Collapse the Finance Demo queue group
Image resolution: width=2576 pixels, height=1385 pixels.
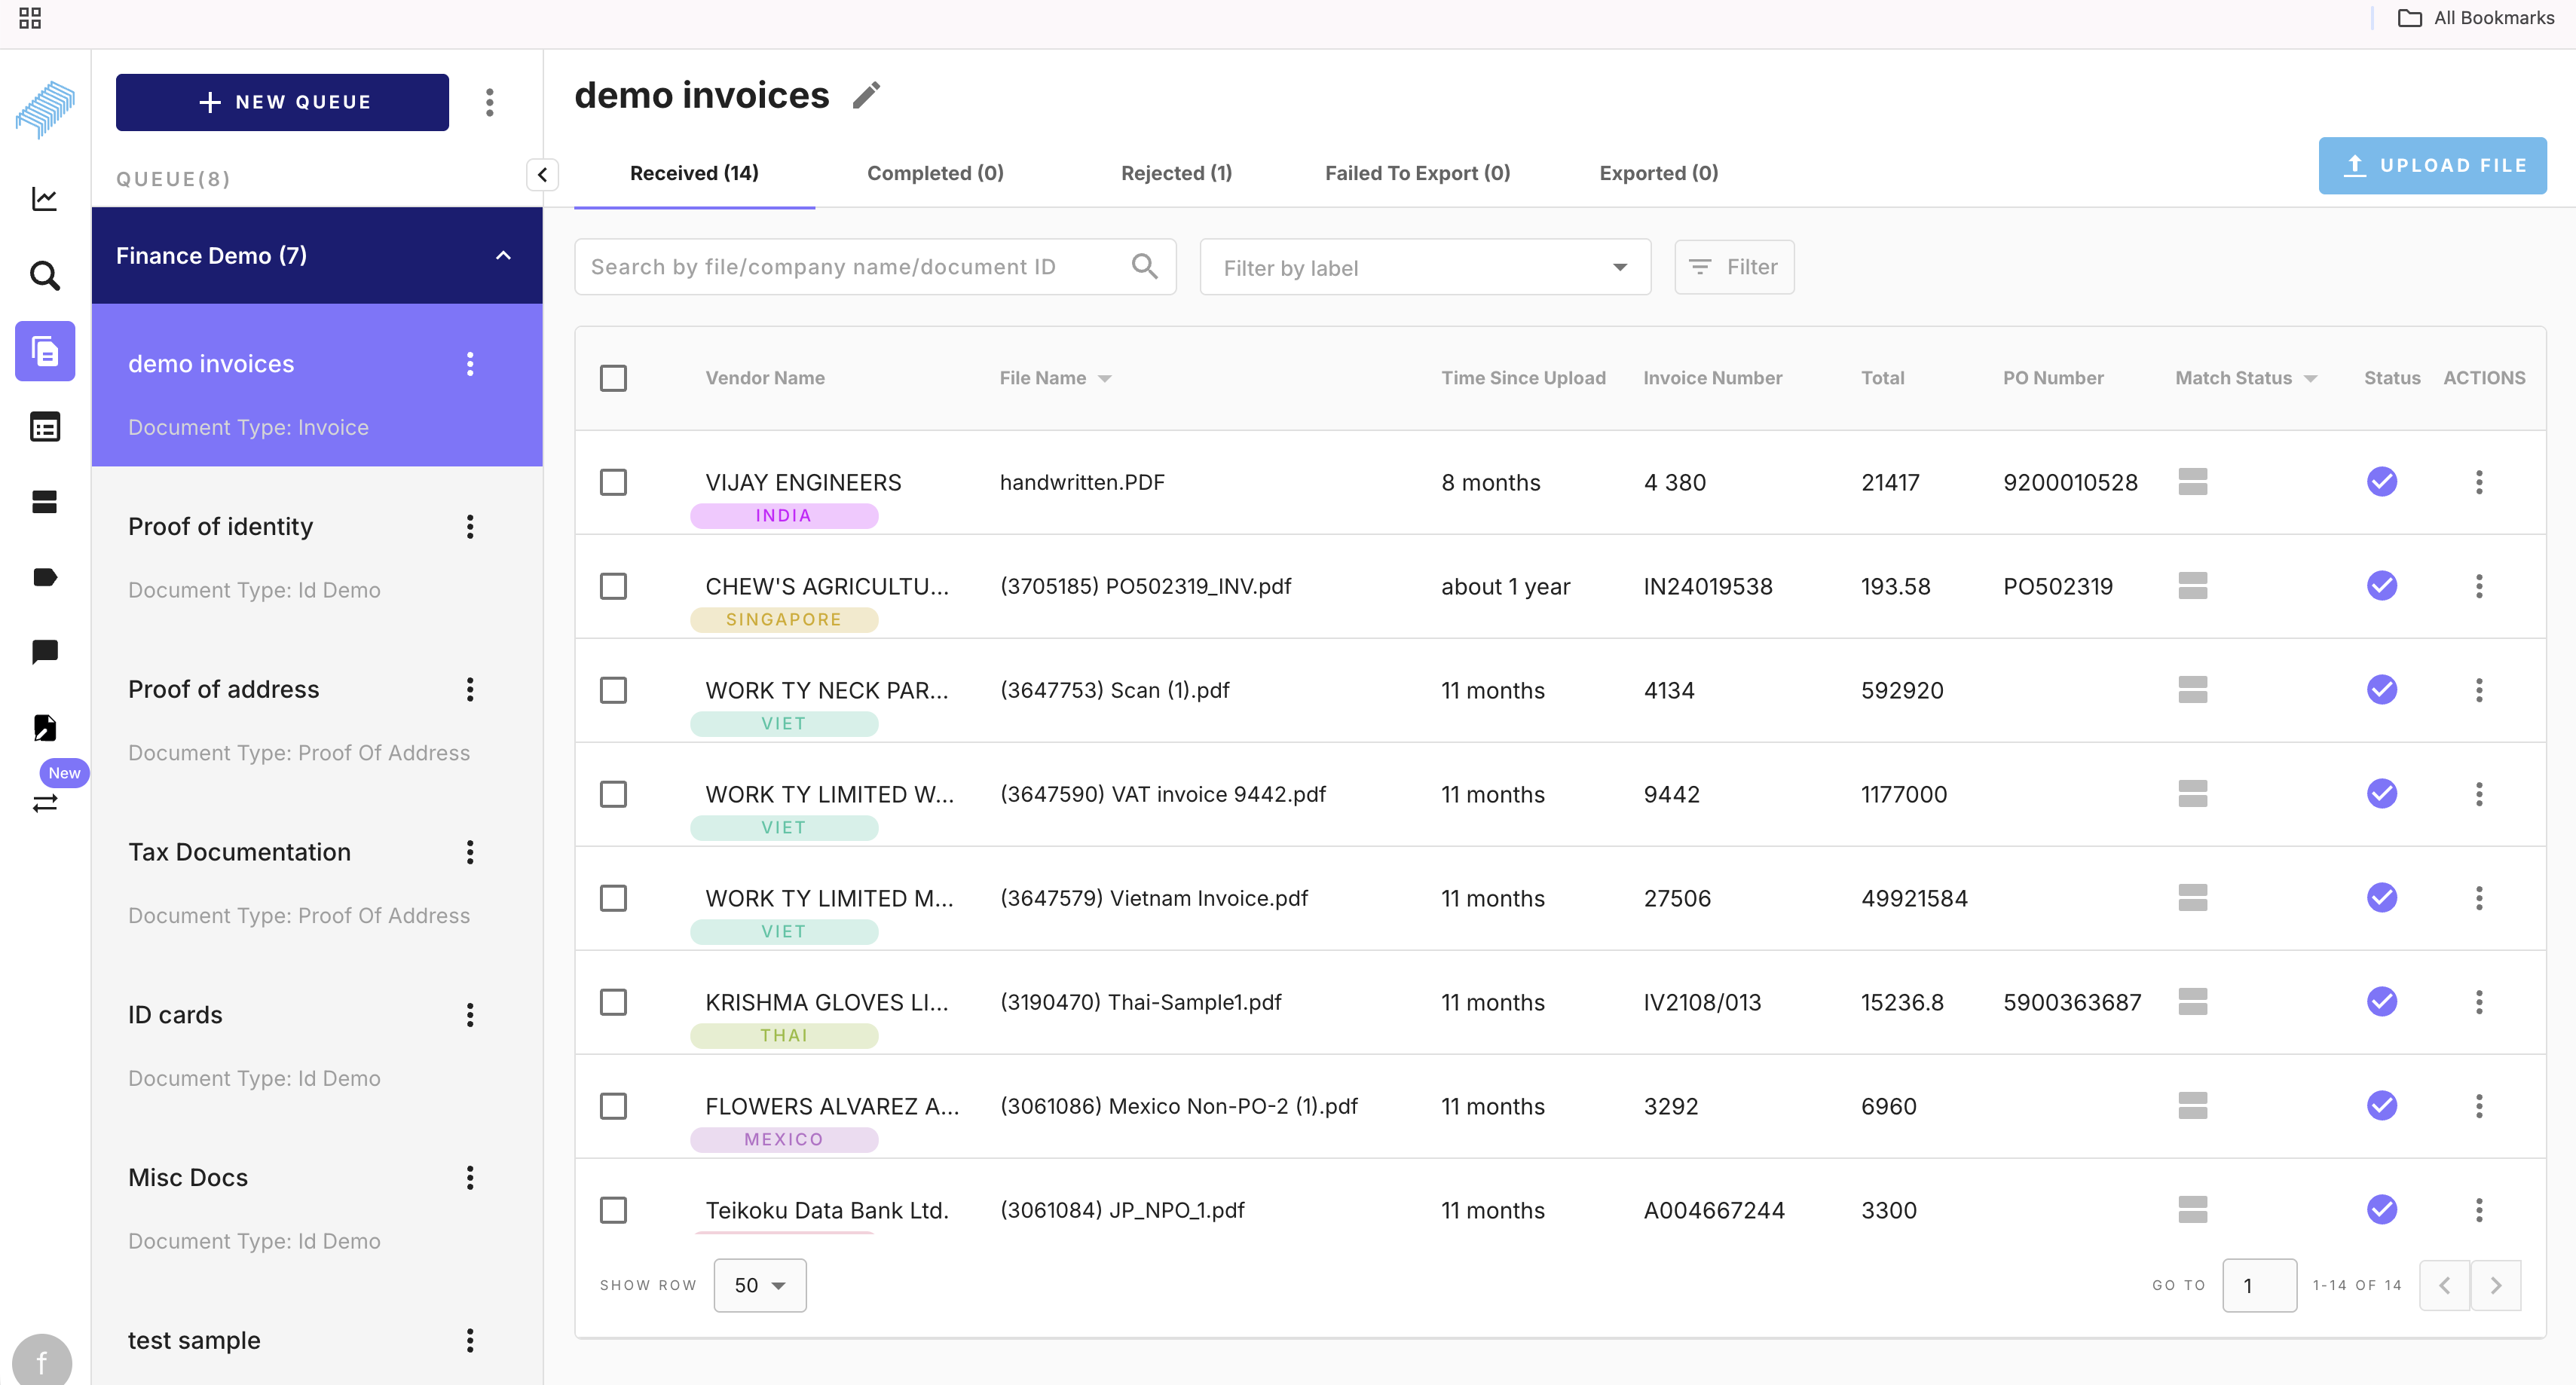click(503, 255)
